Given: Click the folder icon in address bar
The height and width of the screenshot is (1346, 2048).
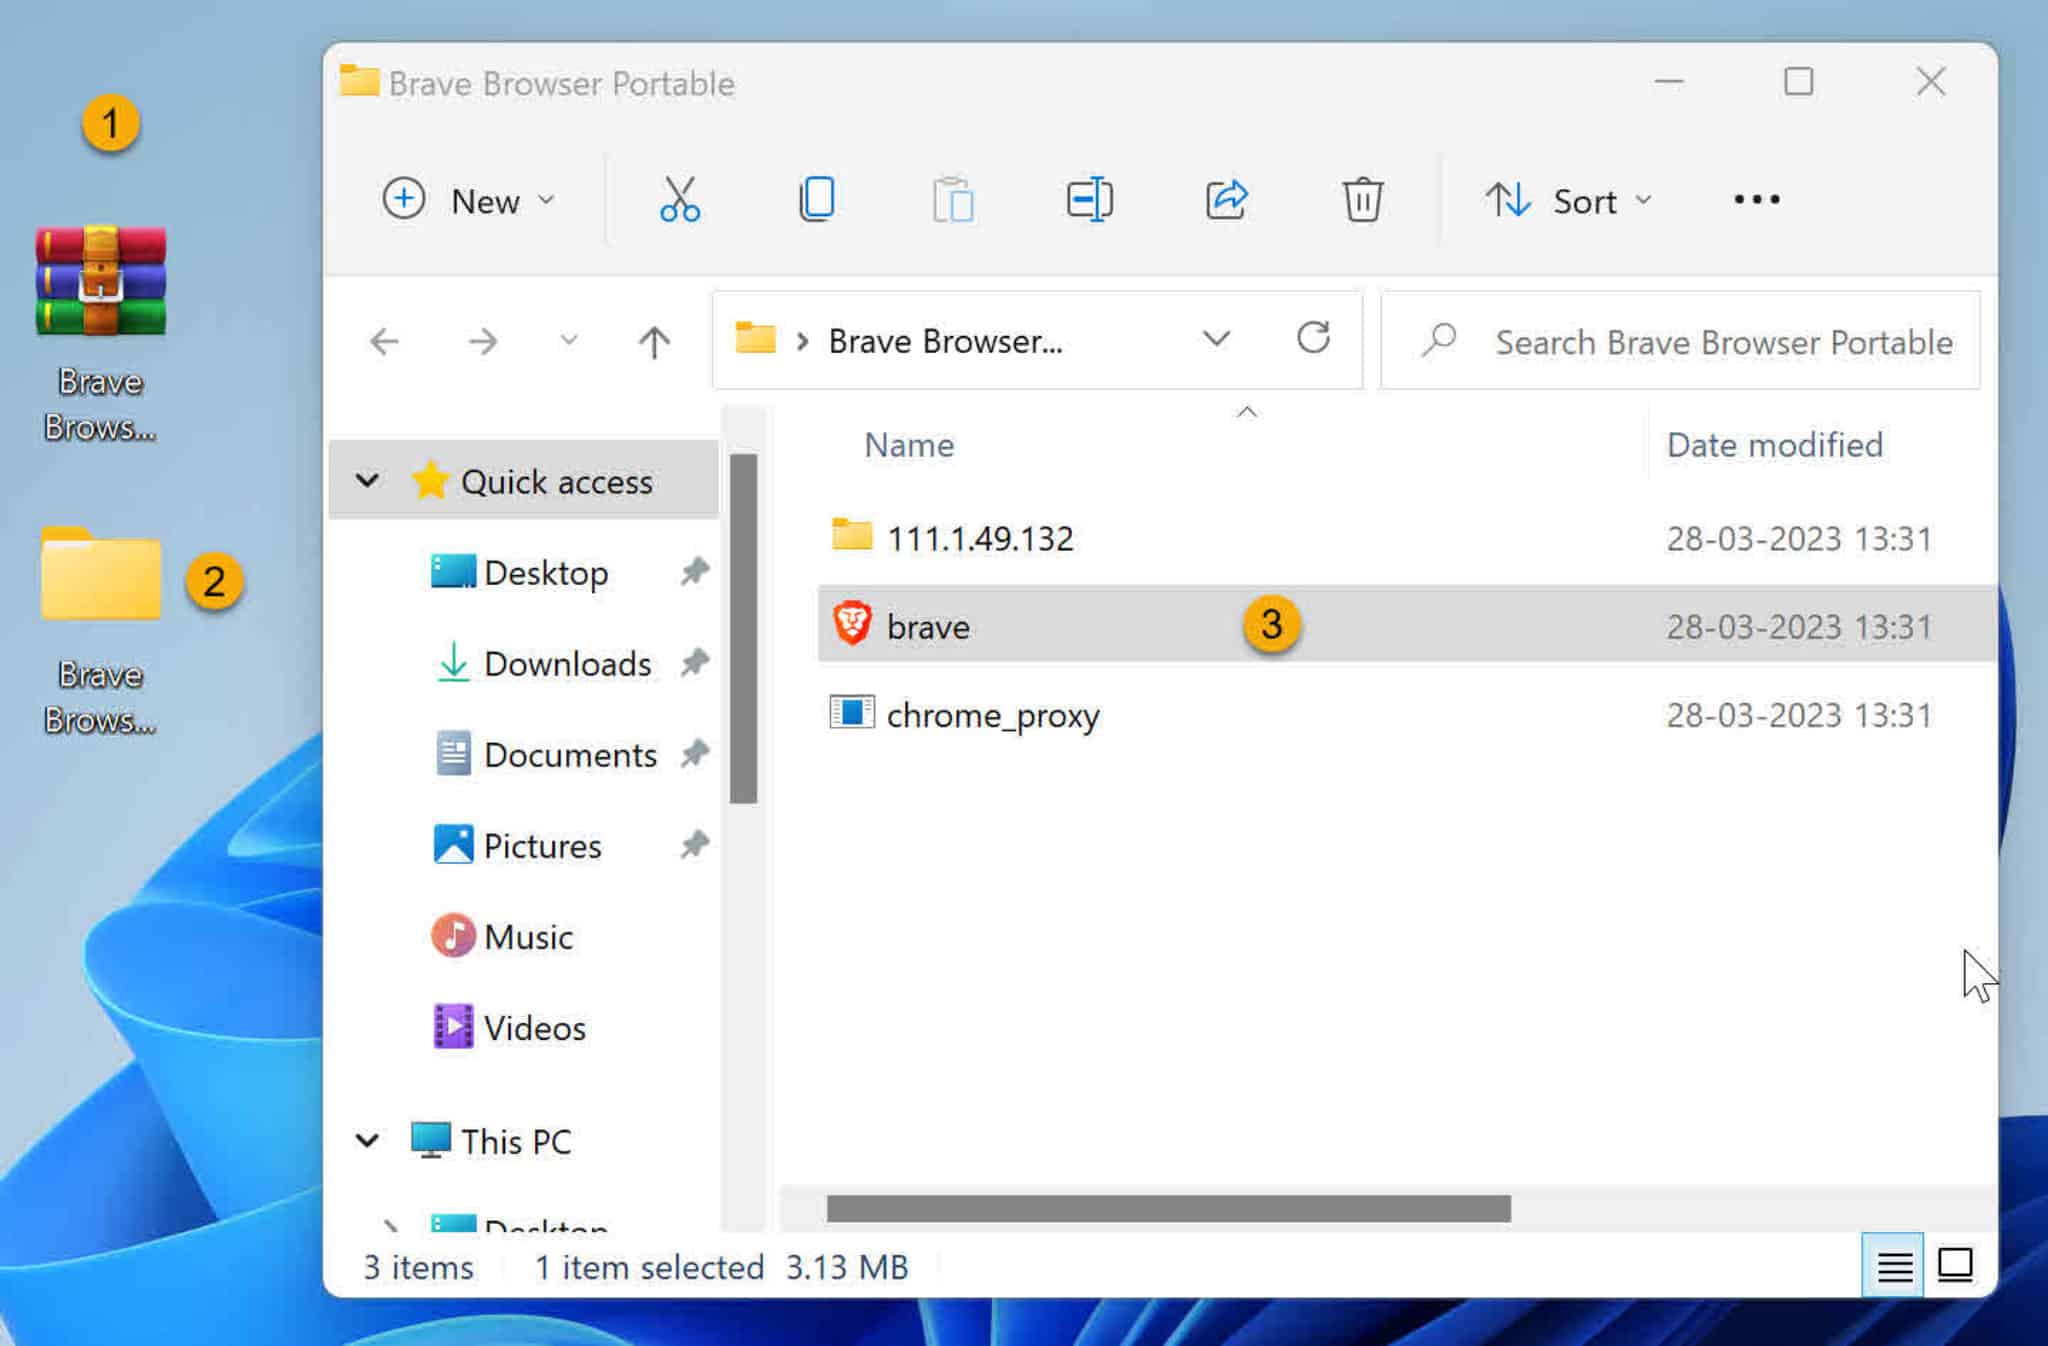Looking at the screenshot, I should point(755,338).
